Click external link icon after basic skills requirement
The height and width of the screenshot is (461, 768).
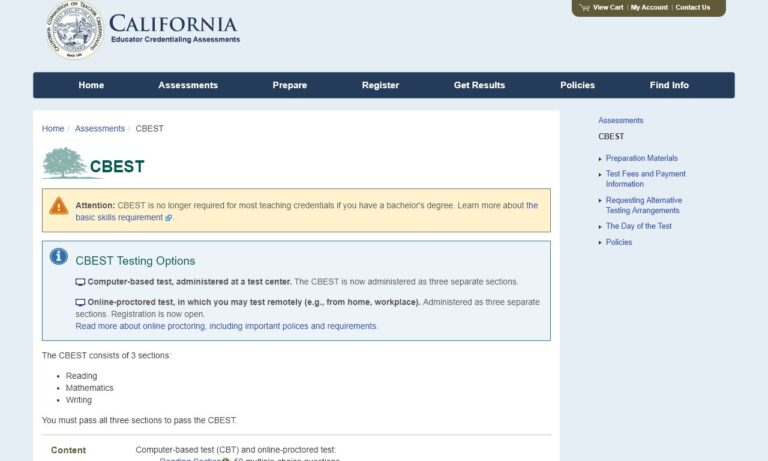(x=168, y=218)
